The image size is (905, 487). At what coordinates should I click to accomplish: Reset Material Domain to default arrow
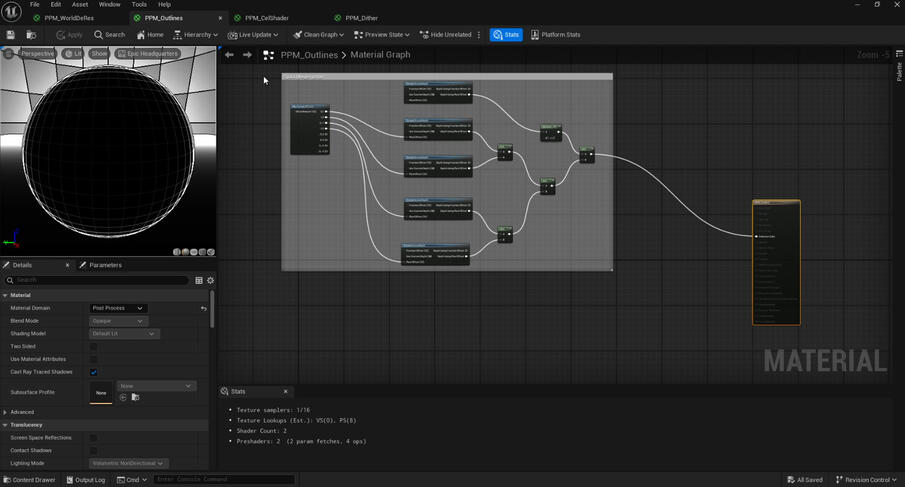click(203, 308)
